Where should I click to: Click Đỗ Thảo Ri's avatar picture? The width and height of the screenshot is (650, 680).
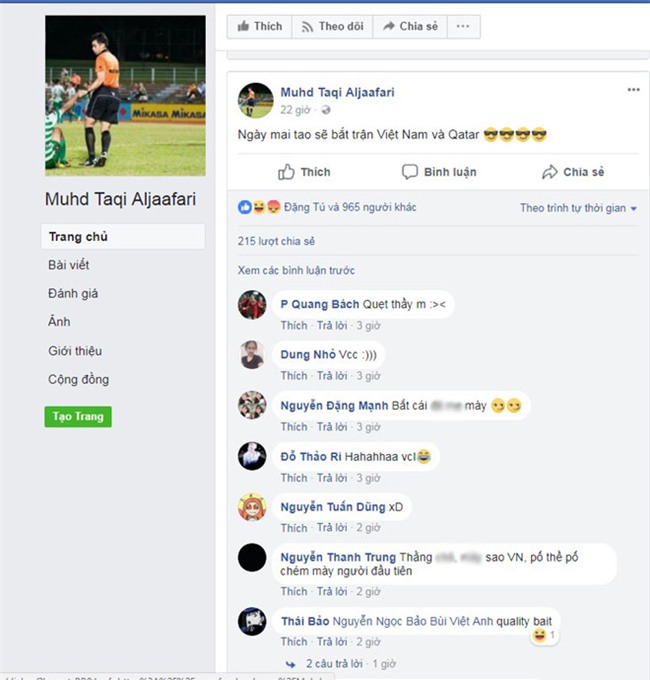click(x=252, y=456)
